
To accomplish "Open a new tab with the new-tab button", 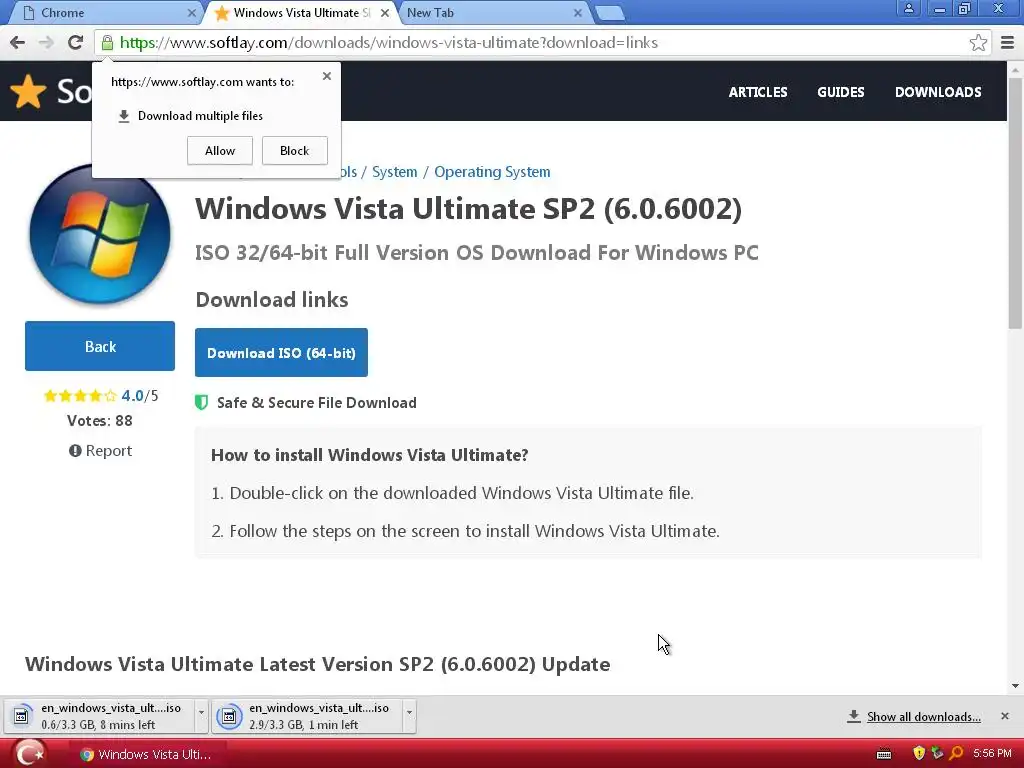I will point(610,14).
